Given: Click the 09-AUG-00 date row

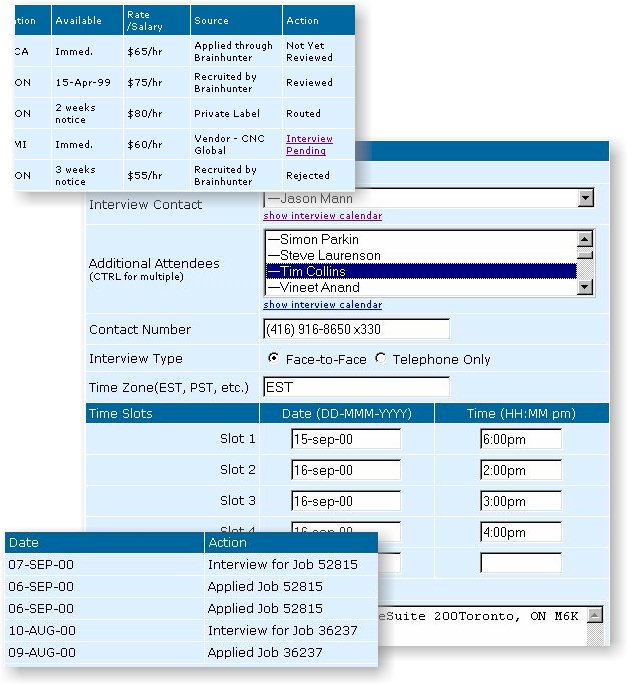Looking at the screenshot, I should 104,653.
